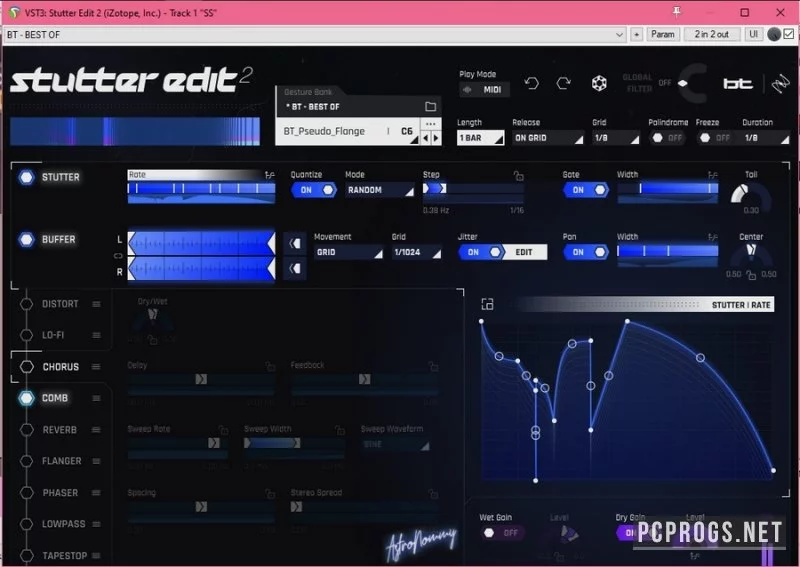The image size is (800, 567).
Task: Click the undo arrow icon
Action: point(531,83)
